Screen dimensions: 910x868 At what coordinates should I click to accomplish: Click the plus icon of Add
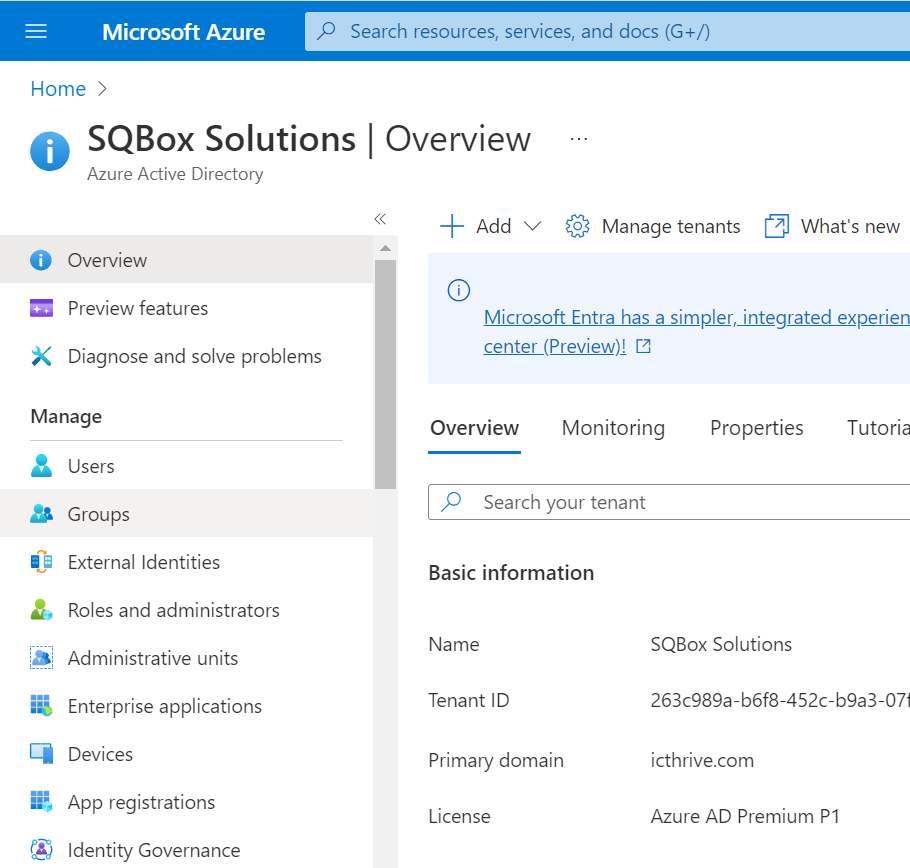pos(452,226)
